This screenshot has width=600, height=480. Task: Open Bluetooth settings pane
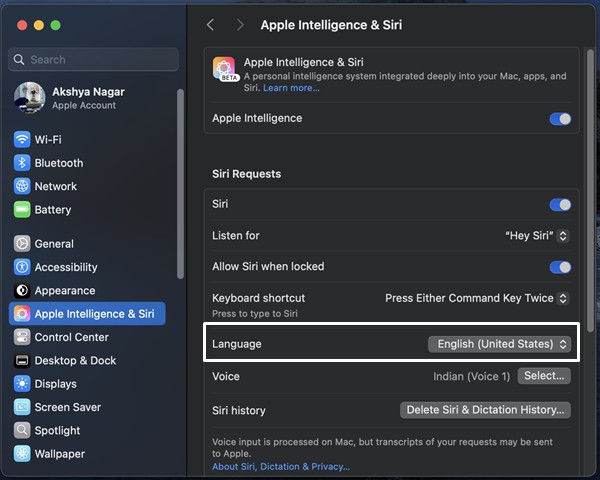tap(87, 163)
